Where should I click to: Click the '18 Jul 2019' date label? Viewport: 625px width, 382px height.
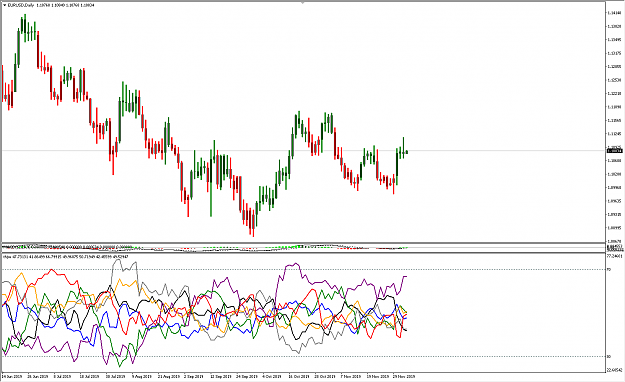click(x=89, y=376)
